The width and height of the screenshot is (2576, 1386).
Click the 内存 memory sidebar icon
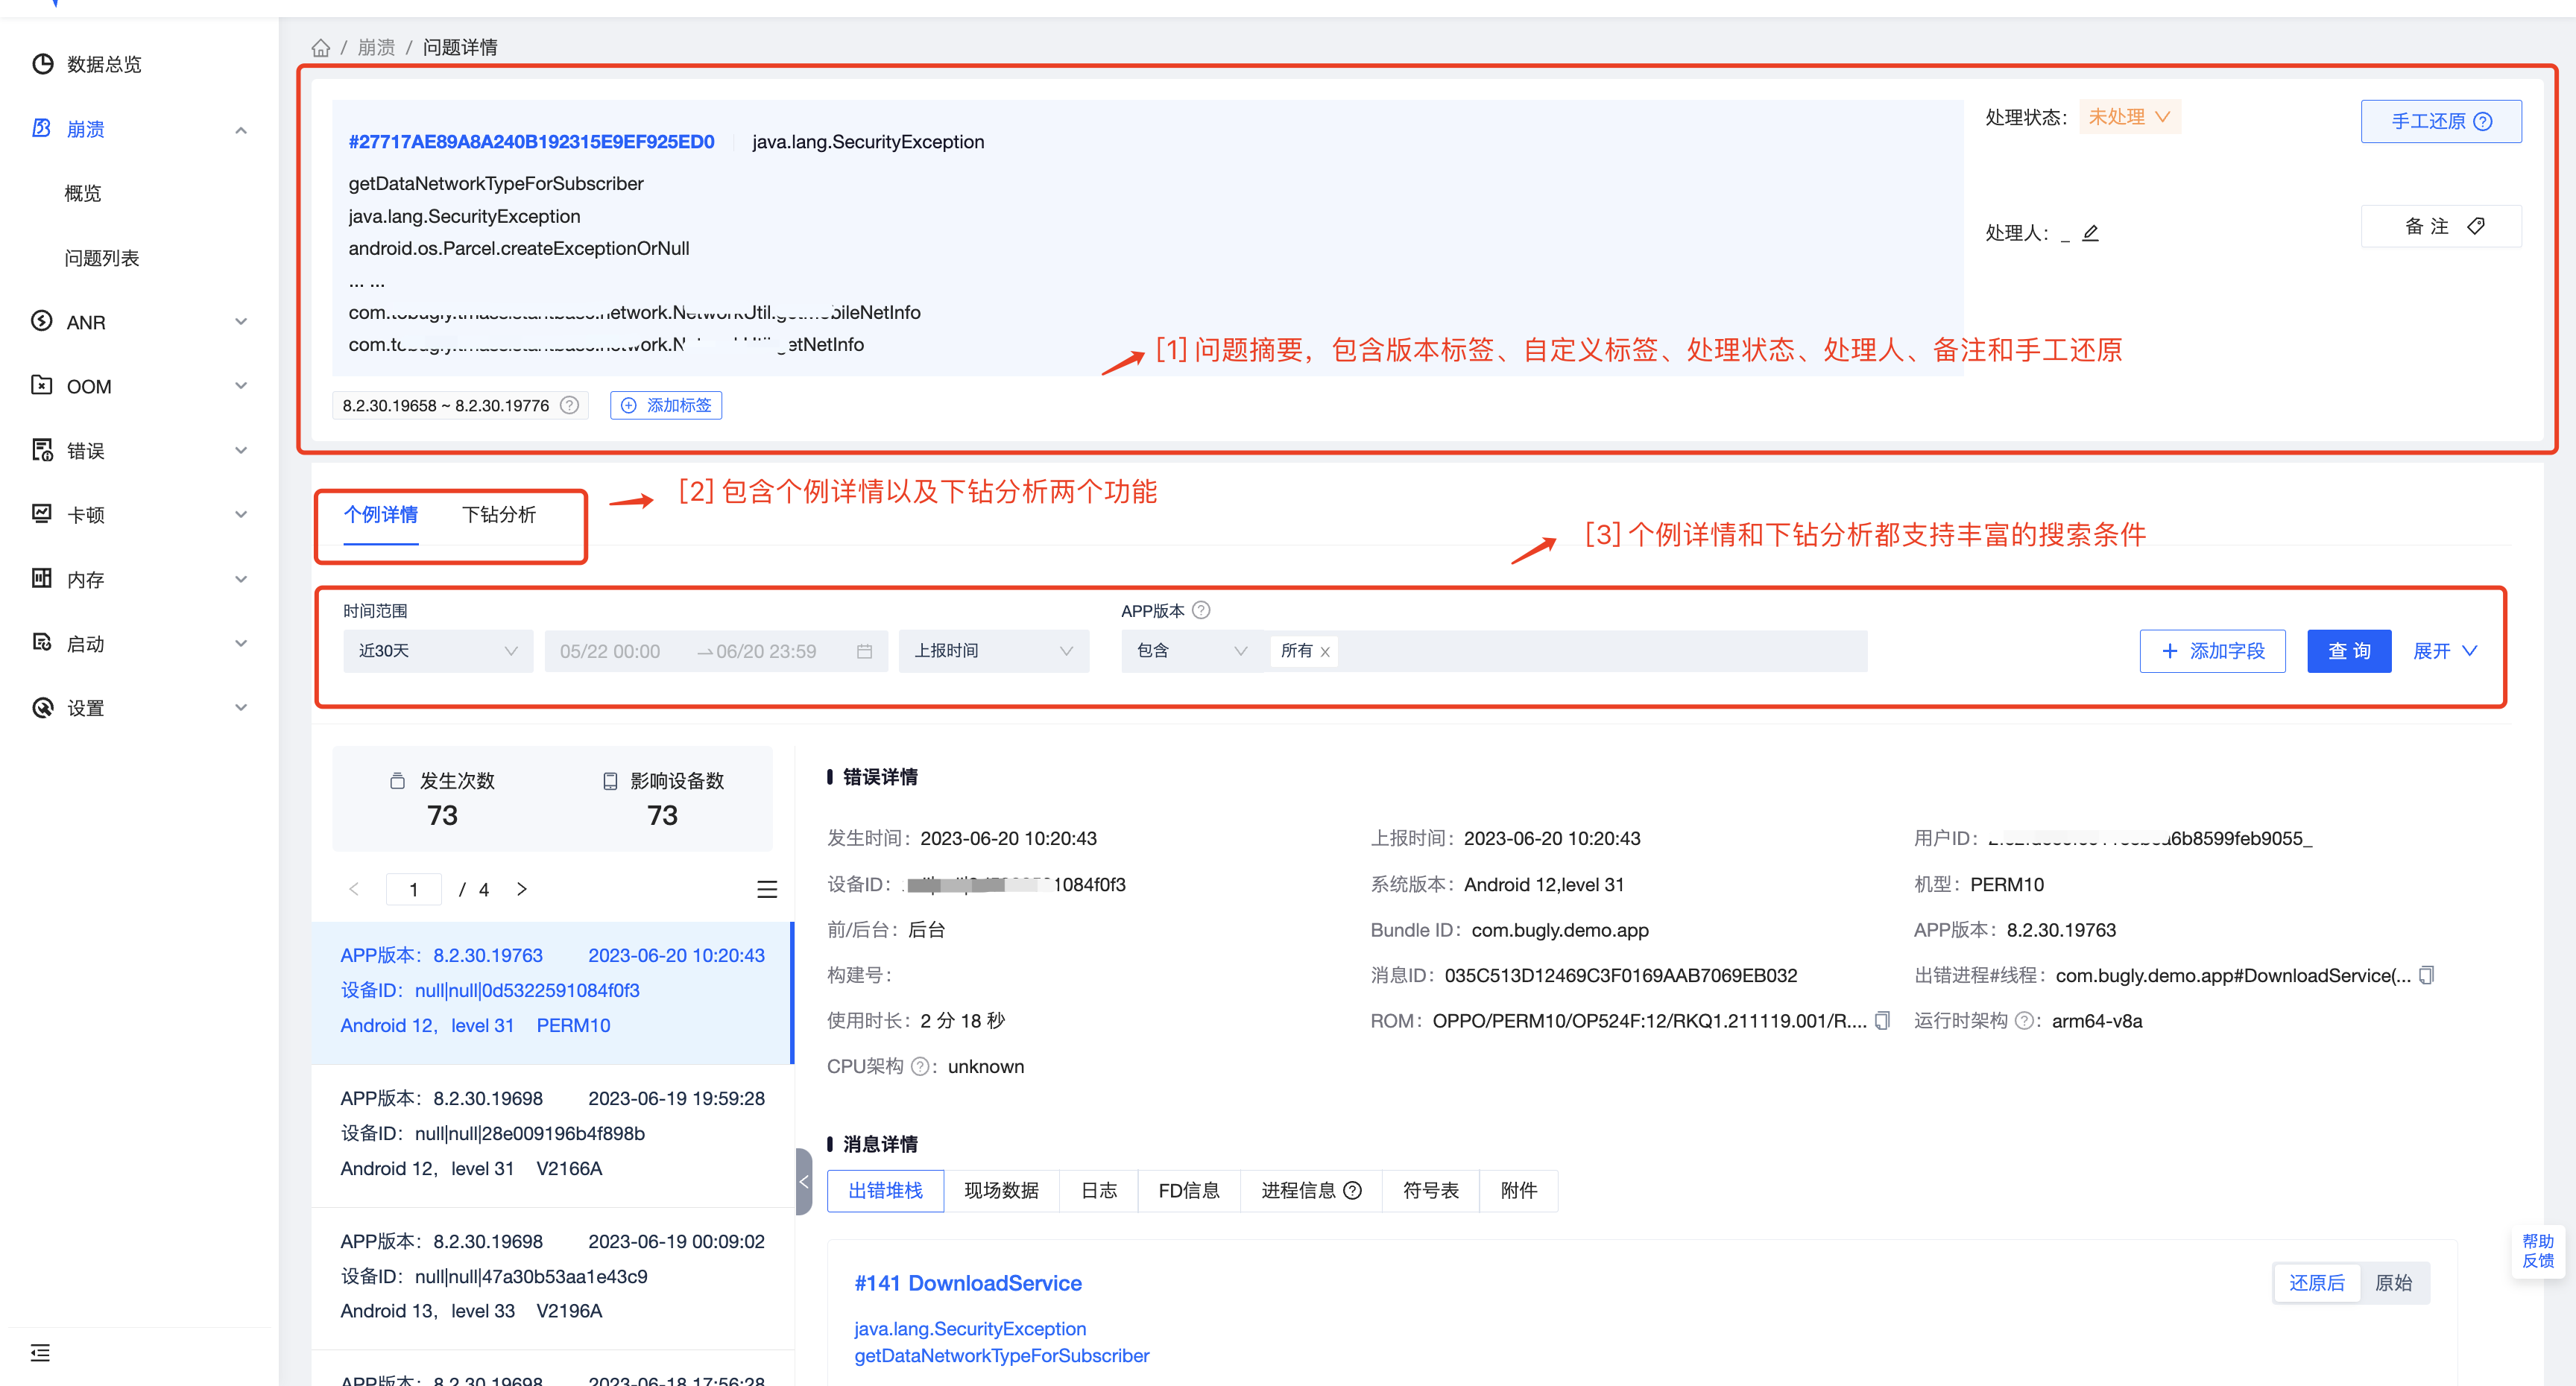[42, 578]
